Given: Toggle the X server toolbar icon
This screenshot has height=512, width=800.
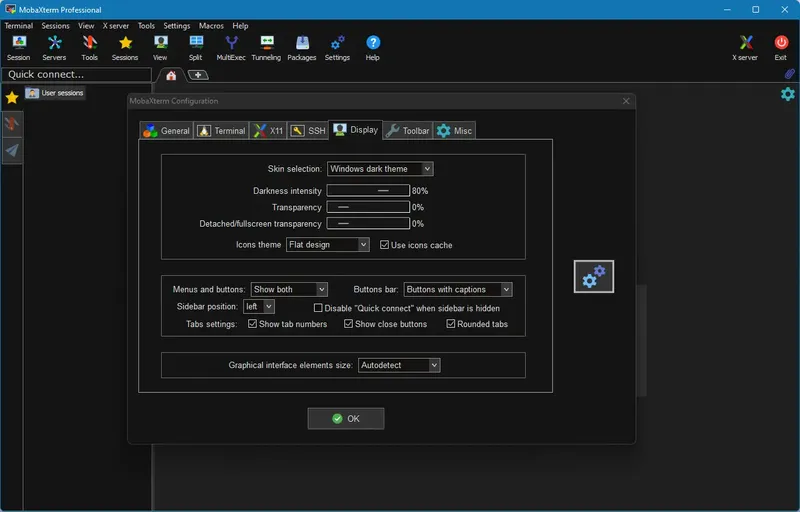Looking at the screenshot, I should pos(745,48).
